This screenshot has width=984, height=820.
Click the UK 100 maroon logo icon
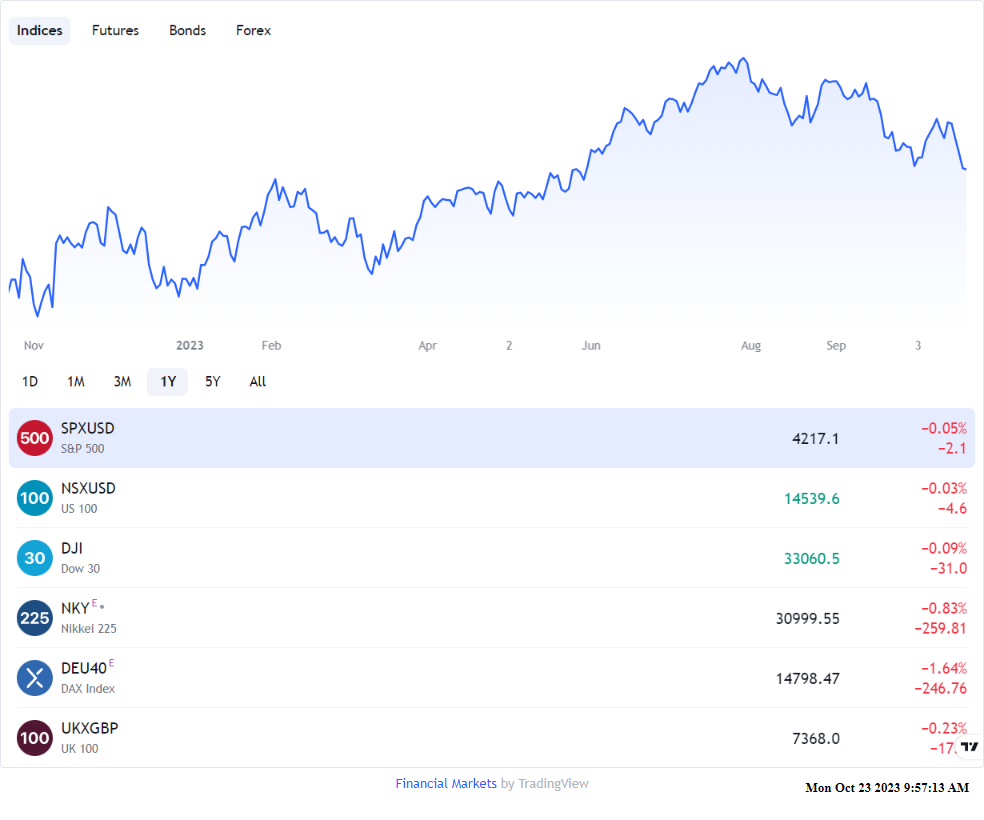tap(35, 738)
